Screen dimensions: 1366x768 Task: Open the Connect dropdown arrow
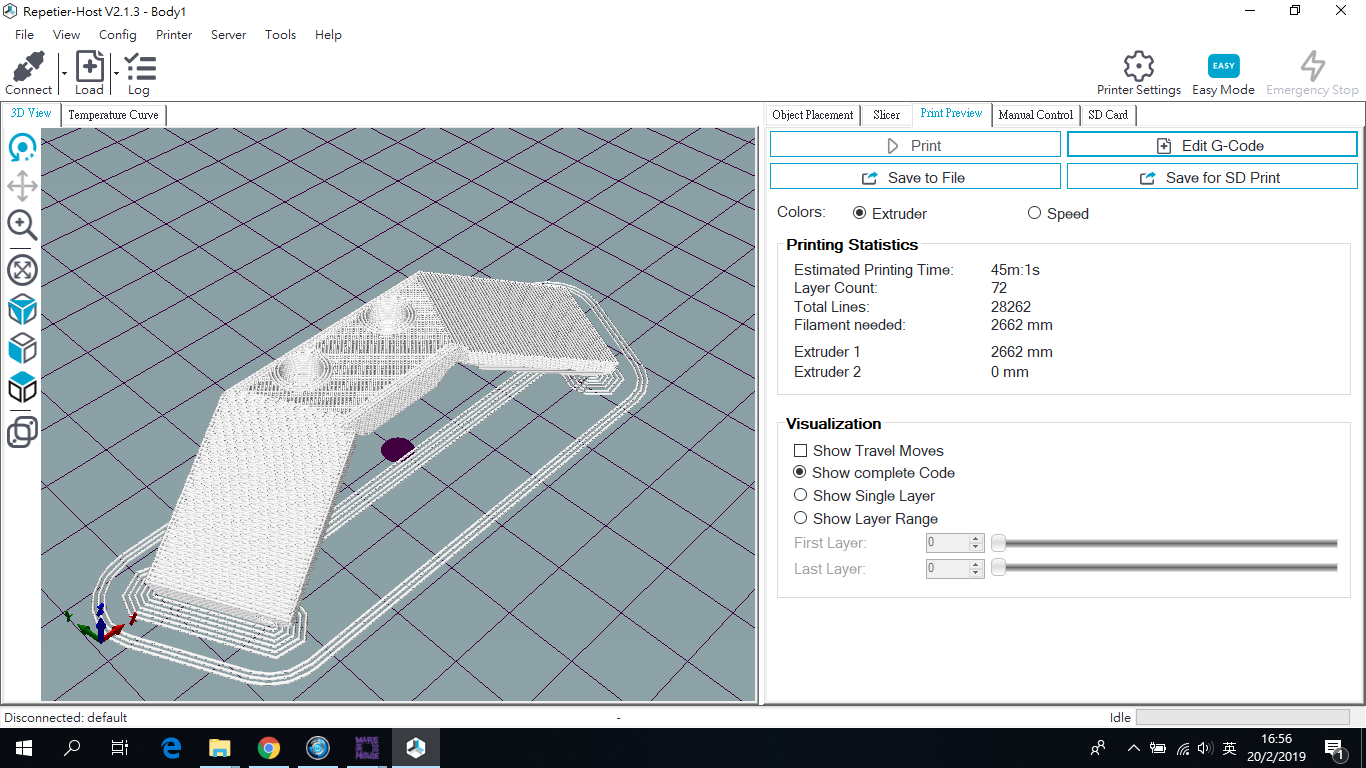click(x=64, y=73)
